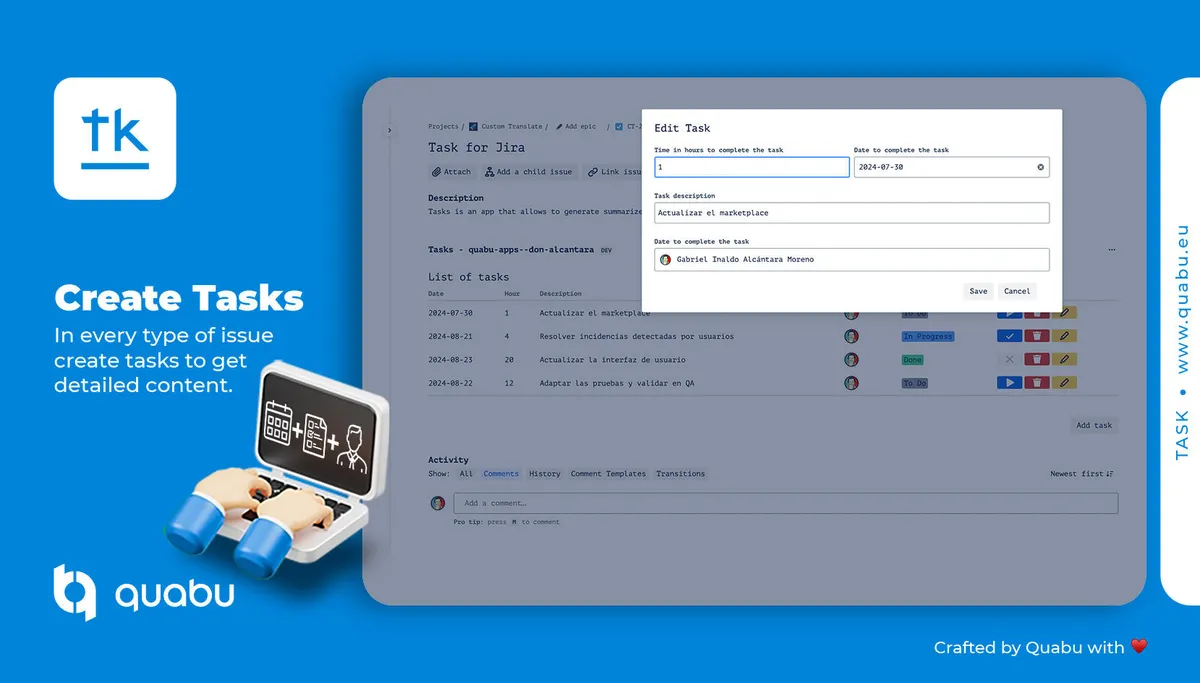Click the 'Add a child issue' button

(x=529, y=172)
